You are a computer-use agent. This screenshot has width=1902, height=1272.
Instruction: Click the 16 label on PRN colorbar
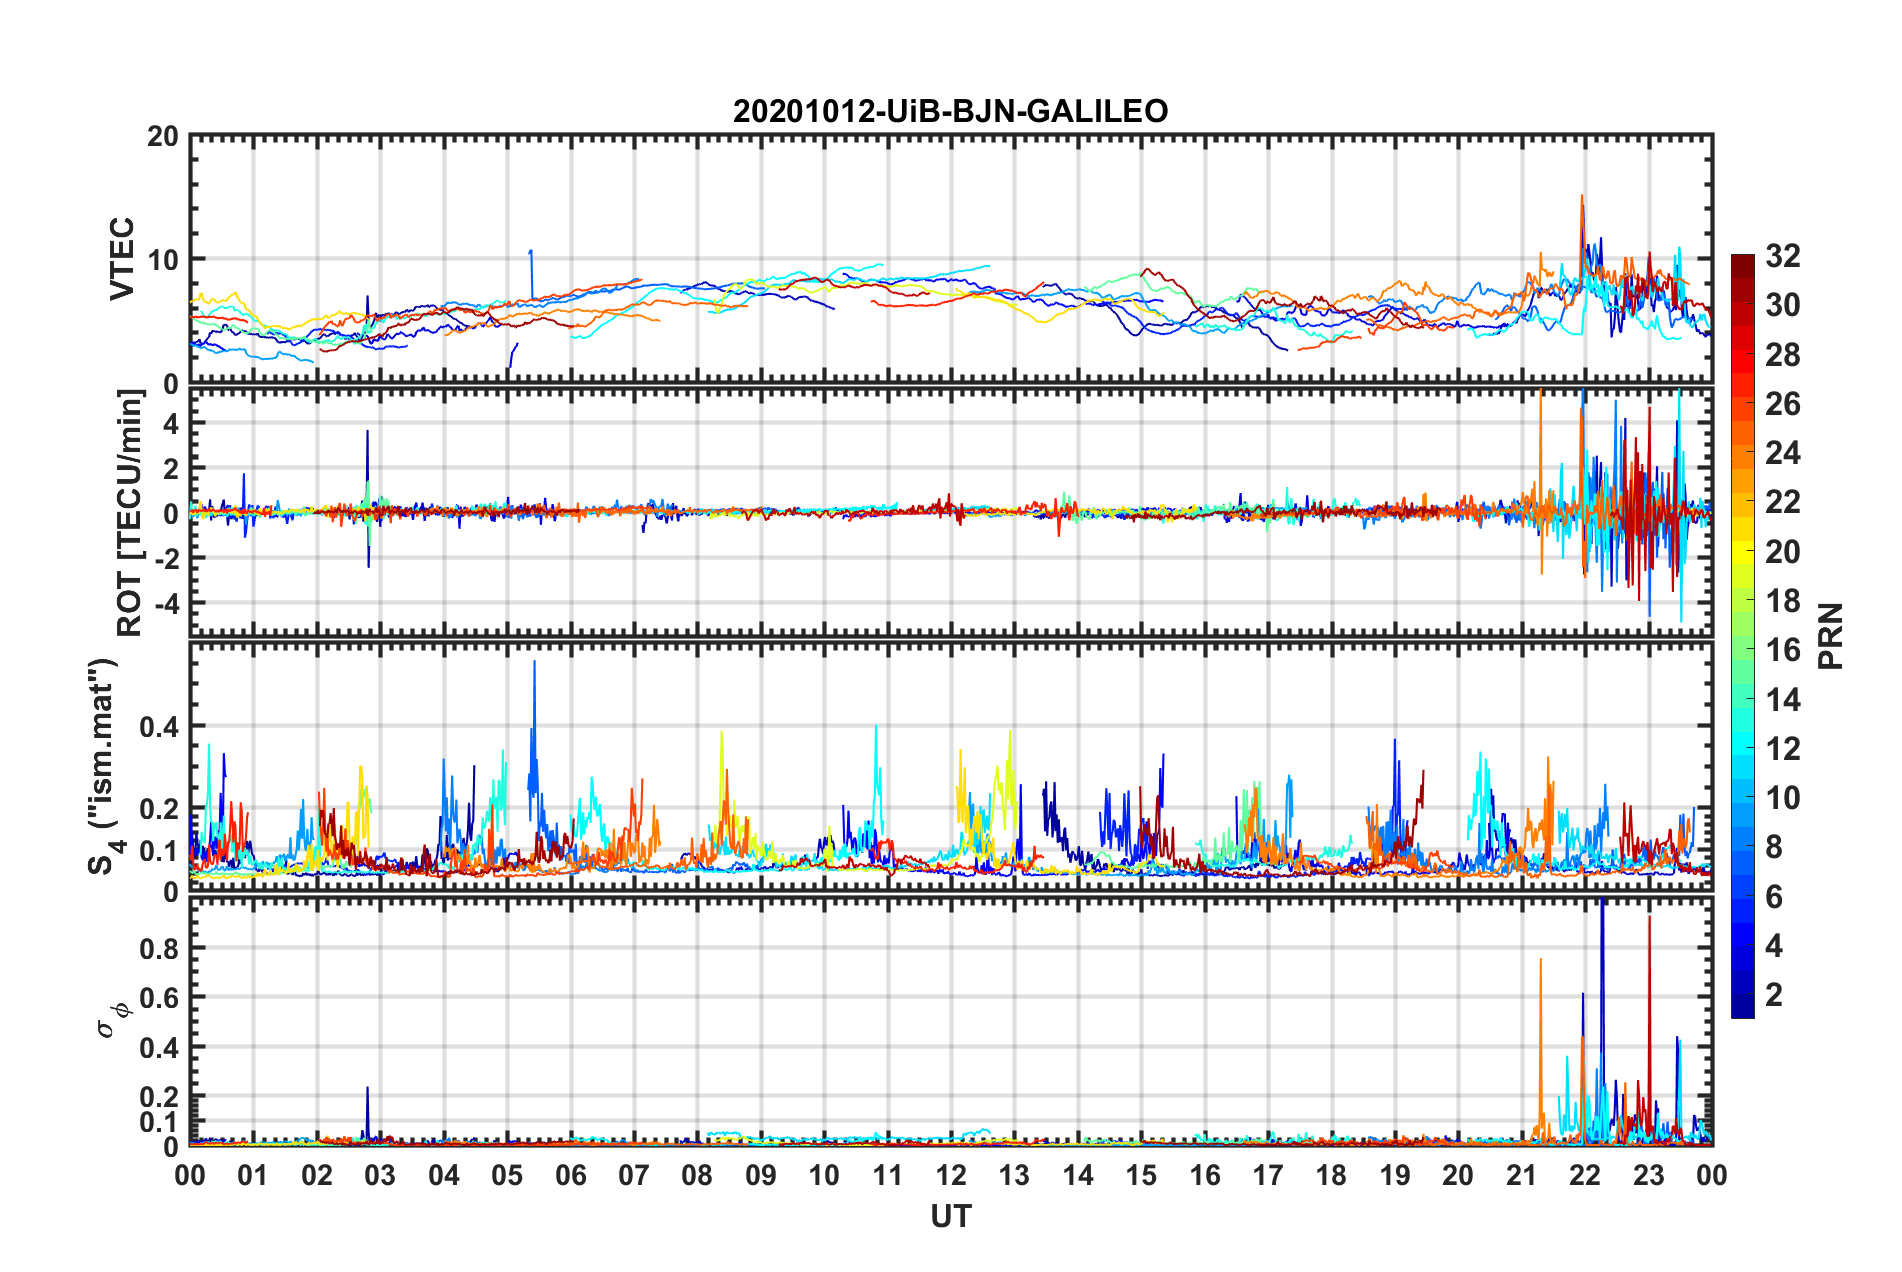click(x=1782, y=650)
